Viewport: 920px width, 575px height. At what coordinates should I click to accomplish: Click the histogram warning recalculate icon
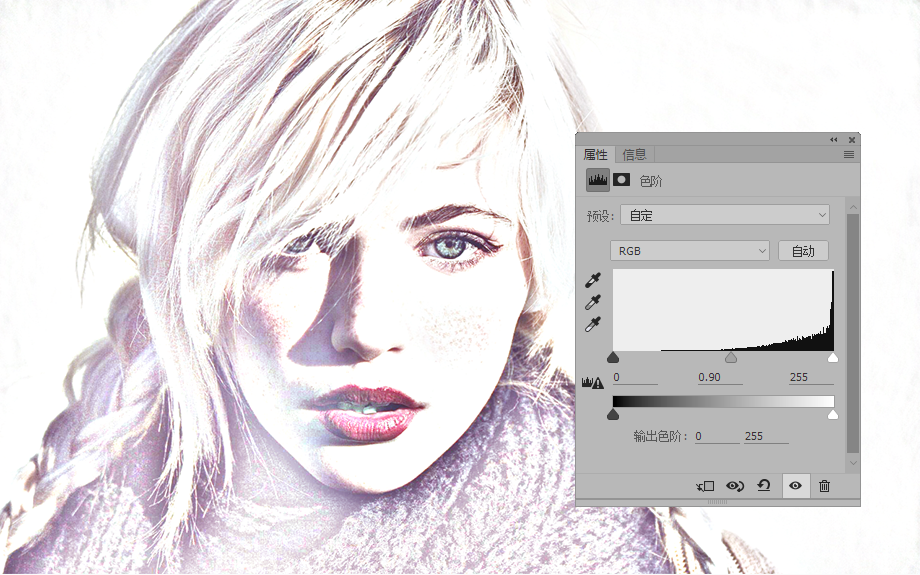coord(593,383)
